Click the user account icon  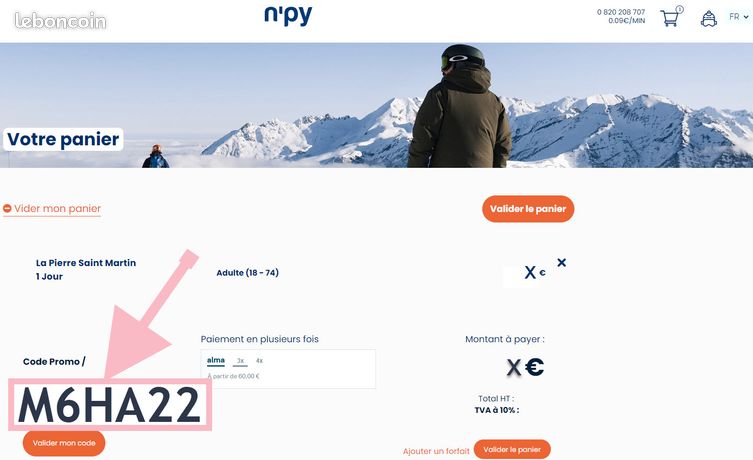pos(709,18)
